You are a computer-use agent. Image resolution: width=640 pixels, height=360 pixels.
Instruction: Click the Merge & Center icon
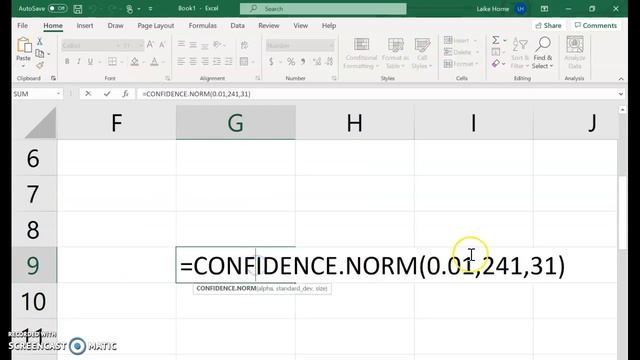(244, 62)
